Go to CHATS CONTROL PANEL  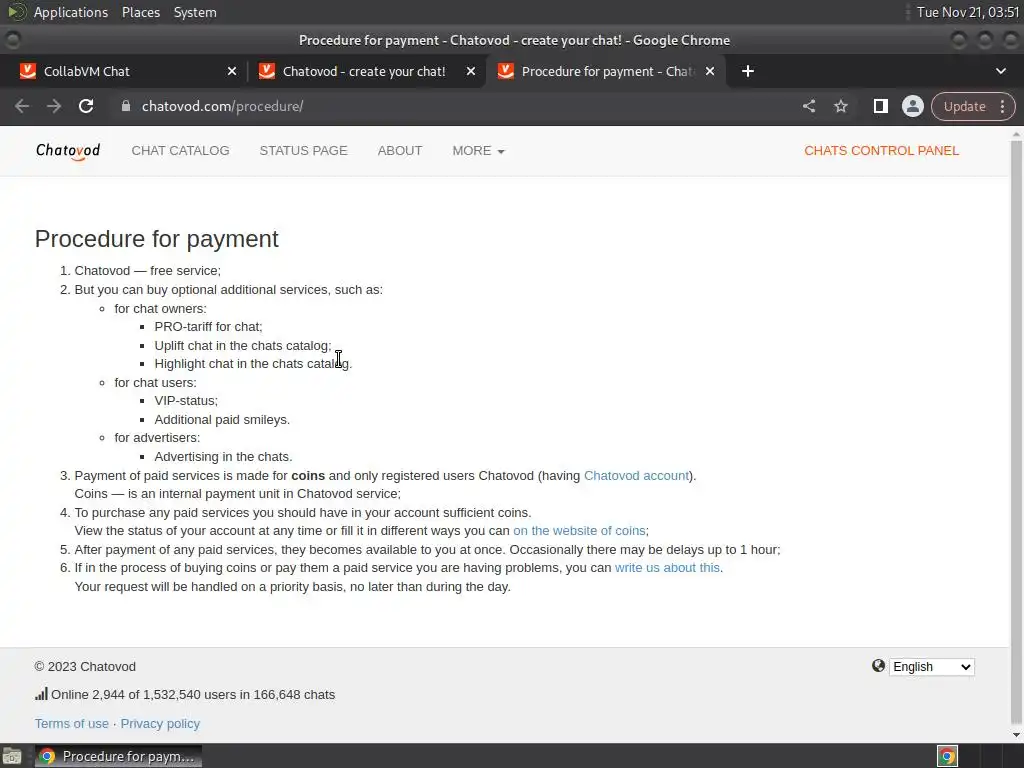tap(882, 151)
